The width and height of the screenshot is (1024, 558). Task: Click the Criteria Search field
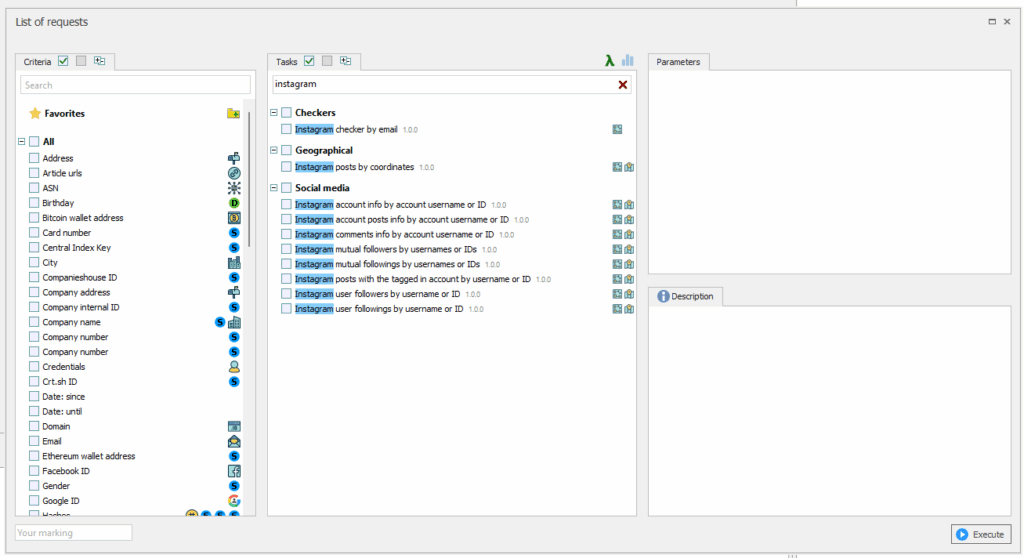coord(135,85)
